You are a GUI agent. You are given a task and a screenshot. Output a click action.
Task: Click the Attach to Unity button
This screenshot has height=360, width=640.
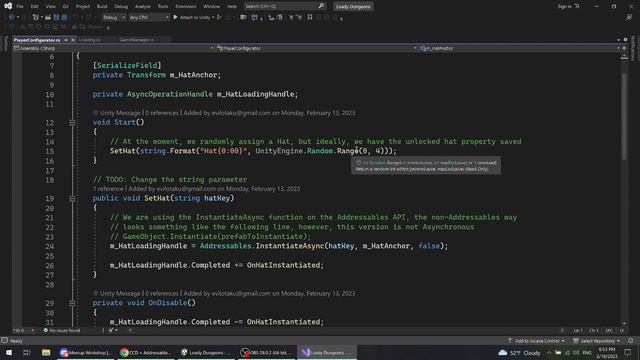tap(192, 18)
